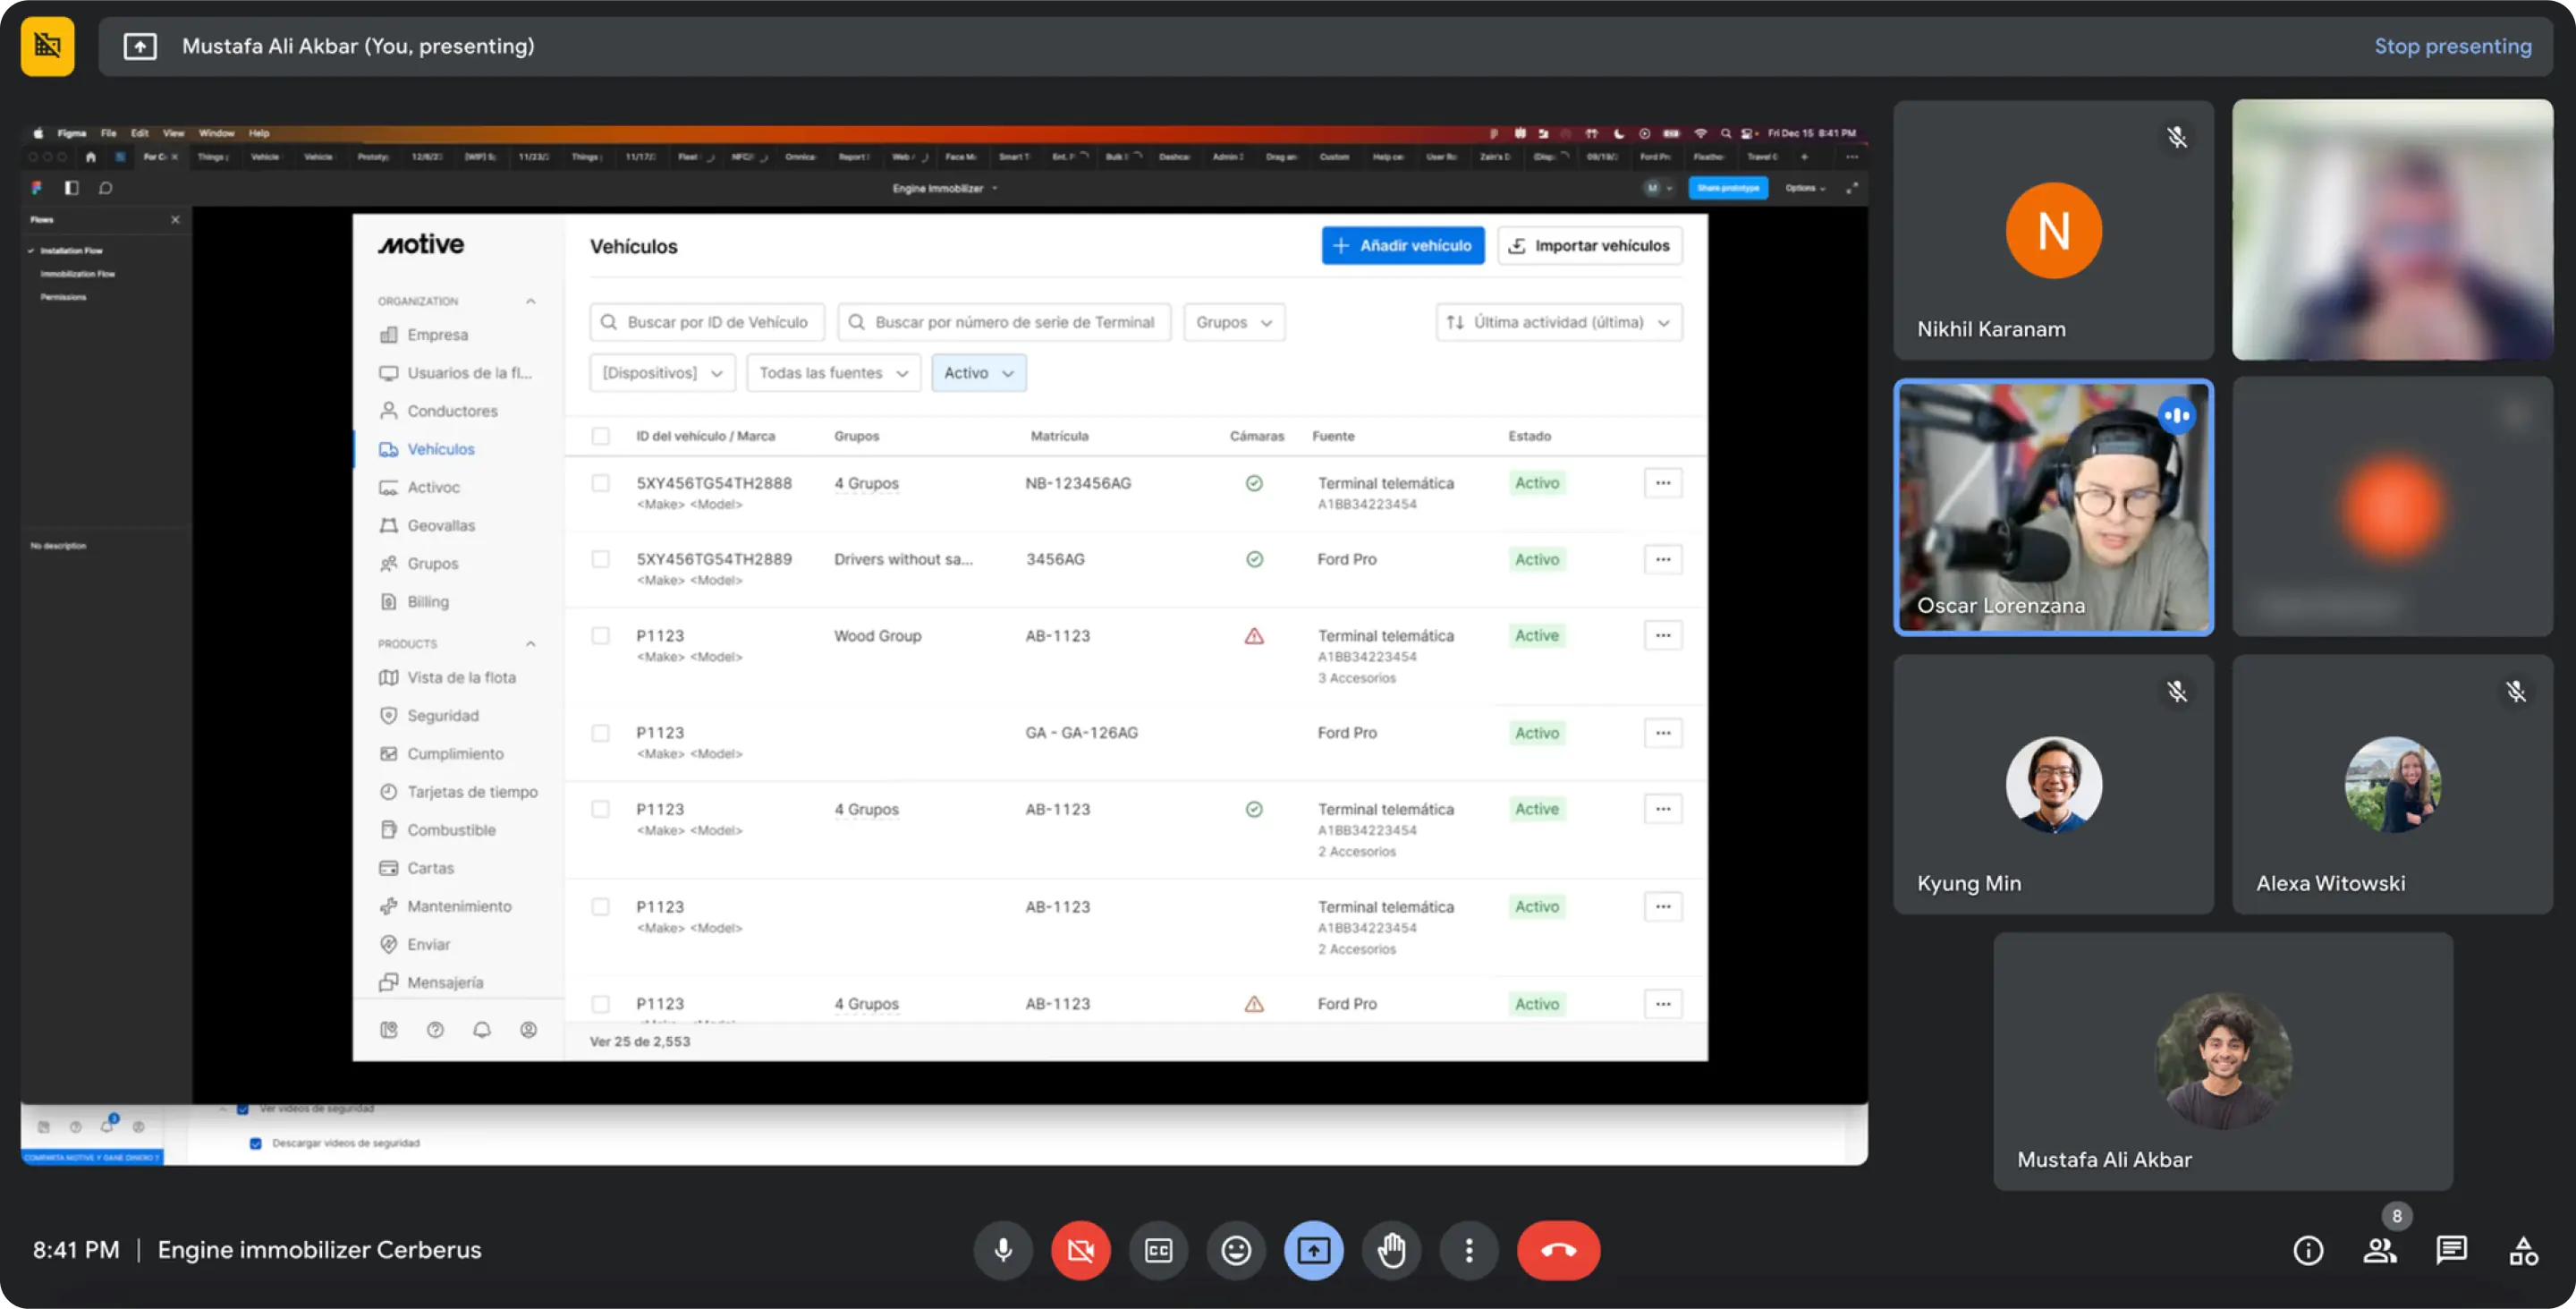Show the meeting participants list
Viewport: 2576px width, 1309px height.
point(2379,1250)
